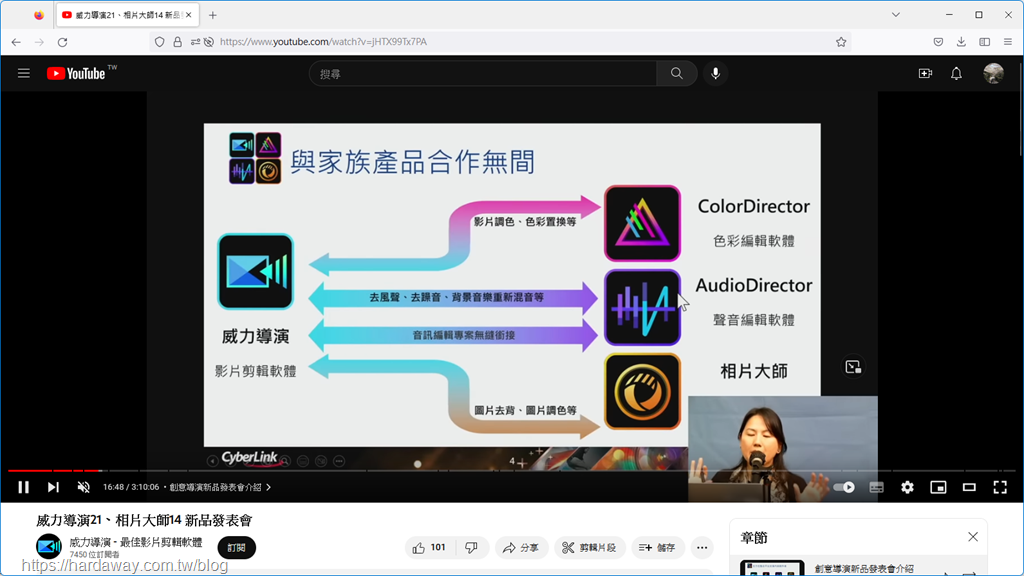Image resolution: width=1024 pixels, height=576 pixels.
Task: Switch to miniplayer mode
Action: pyautogui.click(x=938, y=487)
